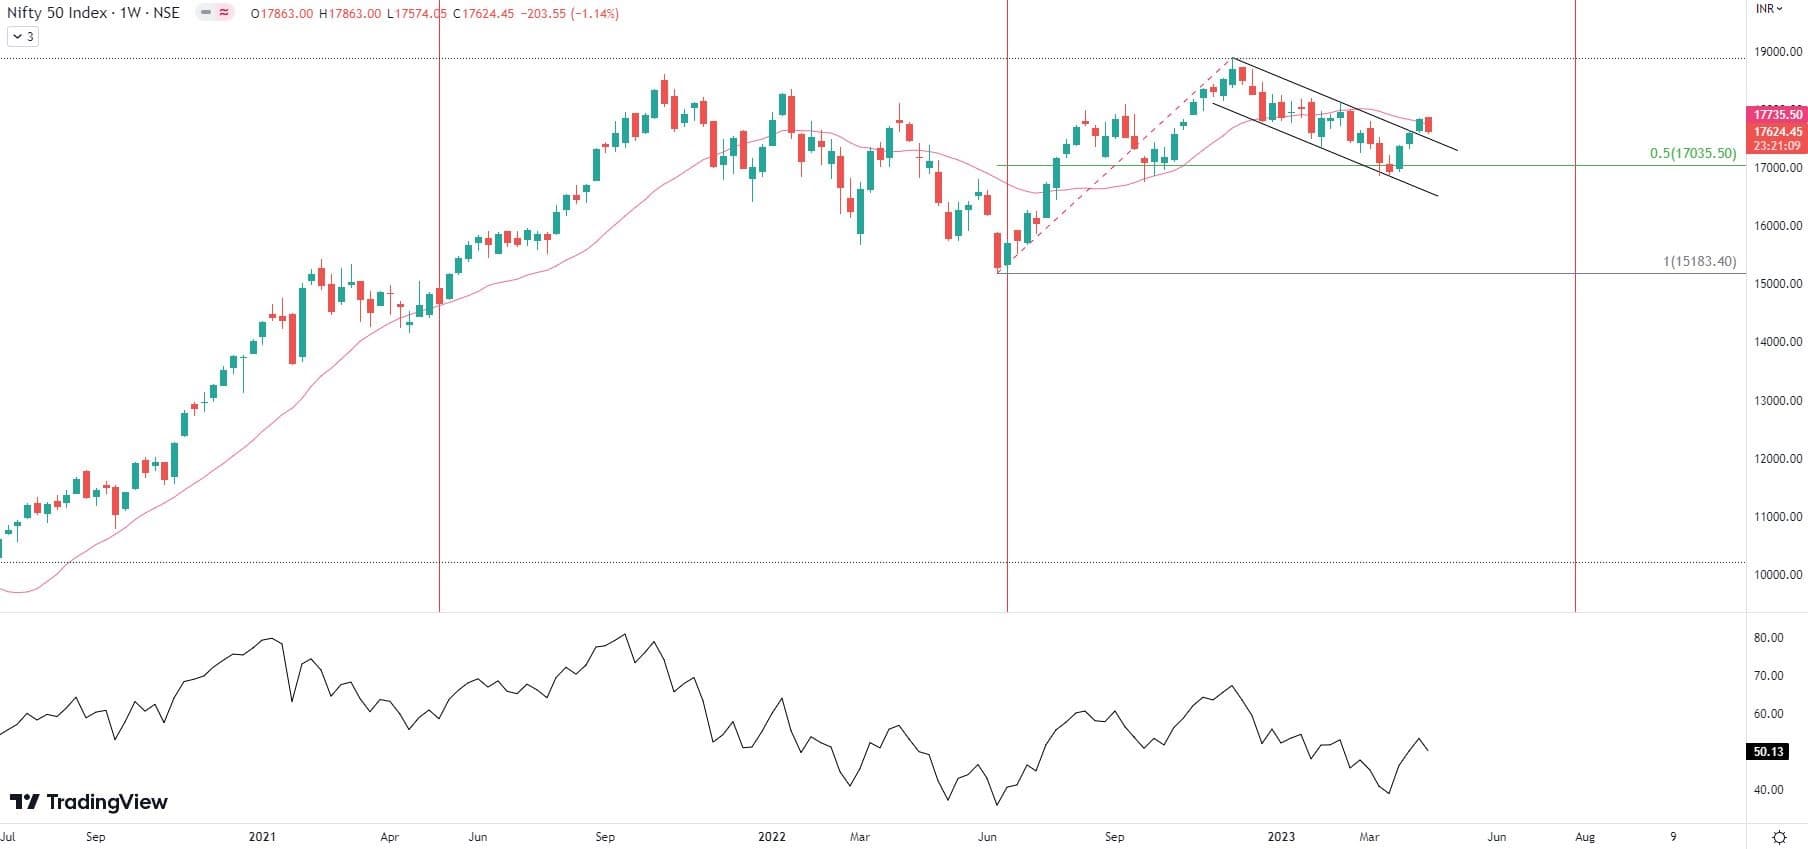Select the 1 Fibonacci level label 15183.40
1808x849 pixels.
[1699, 262]
